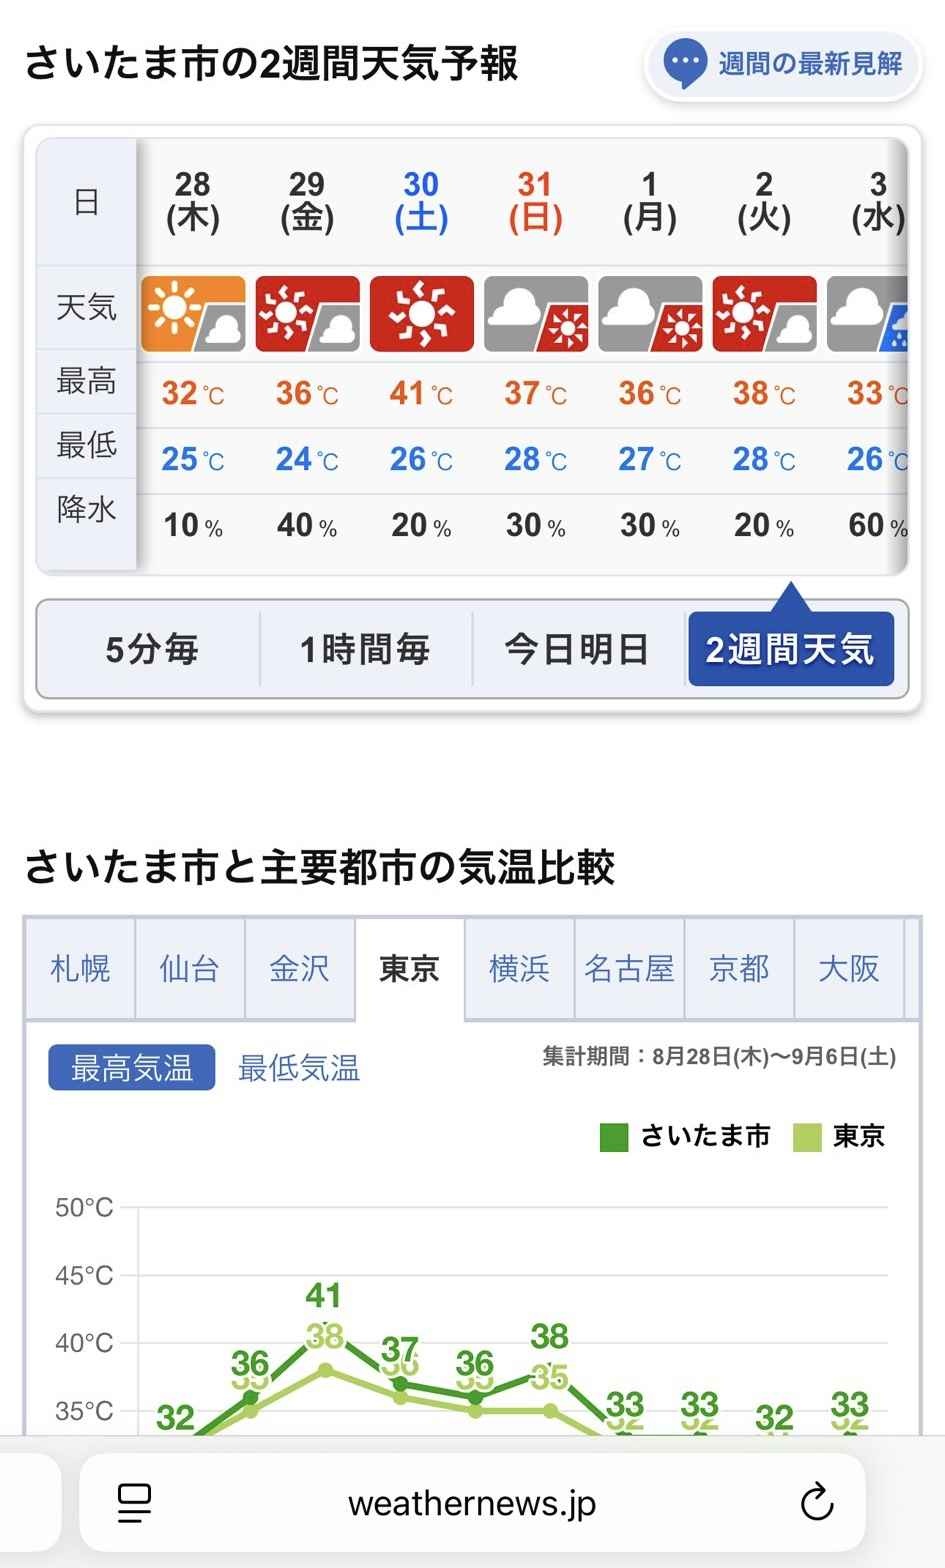Switch to 最低気温 chart view

tap(298, 1069)
